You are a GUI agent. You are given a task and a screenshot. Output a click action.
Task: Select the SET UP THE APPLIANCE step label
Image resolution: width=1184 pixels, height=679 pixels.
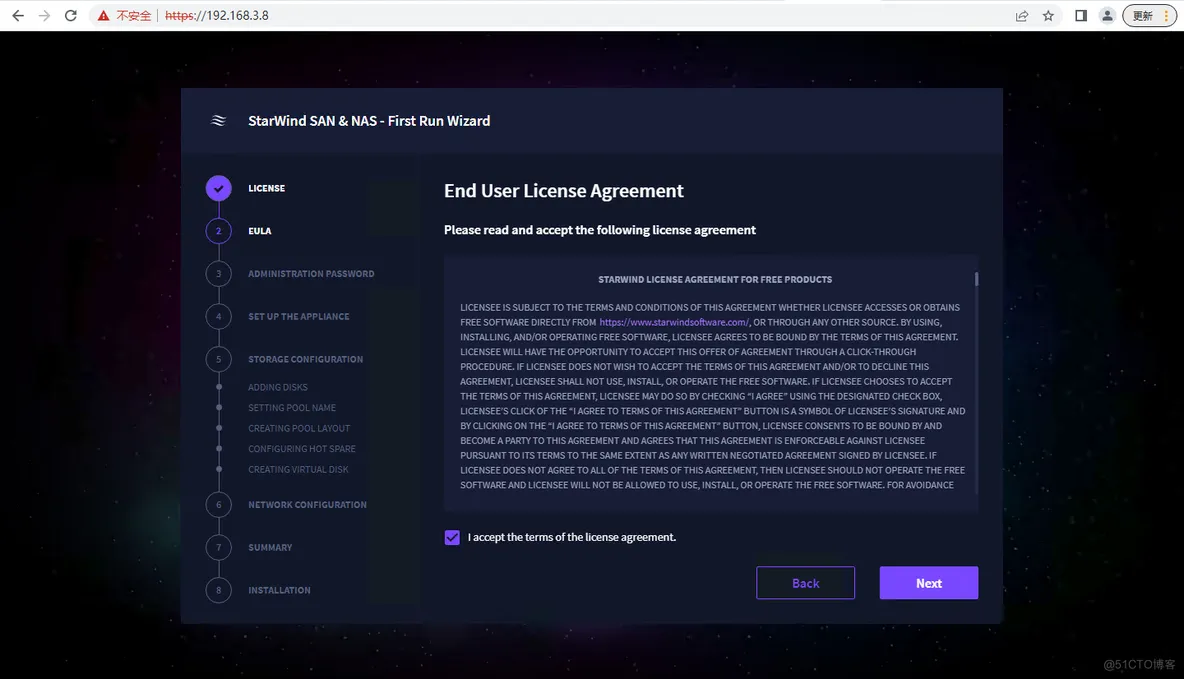tap(299, 316)
